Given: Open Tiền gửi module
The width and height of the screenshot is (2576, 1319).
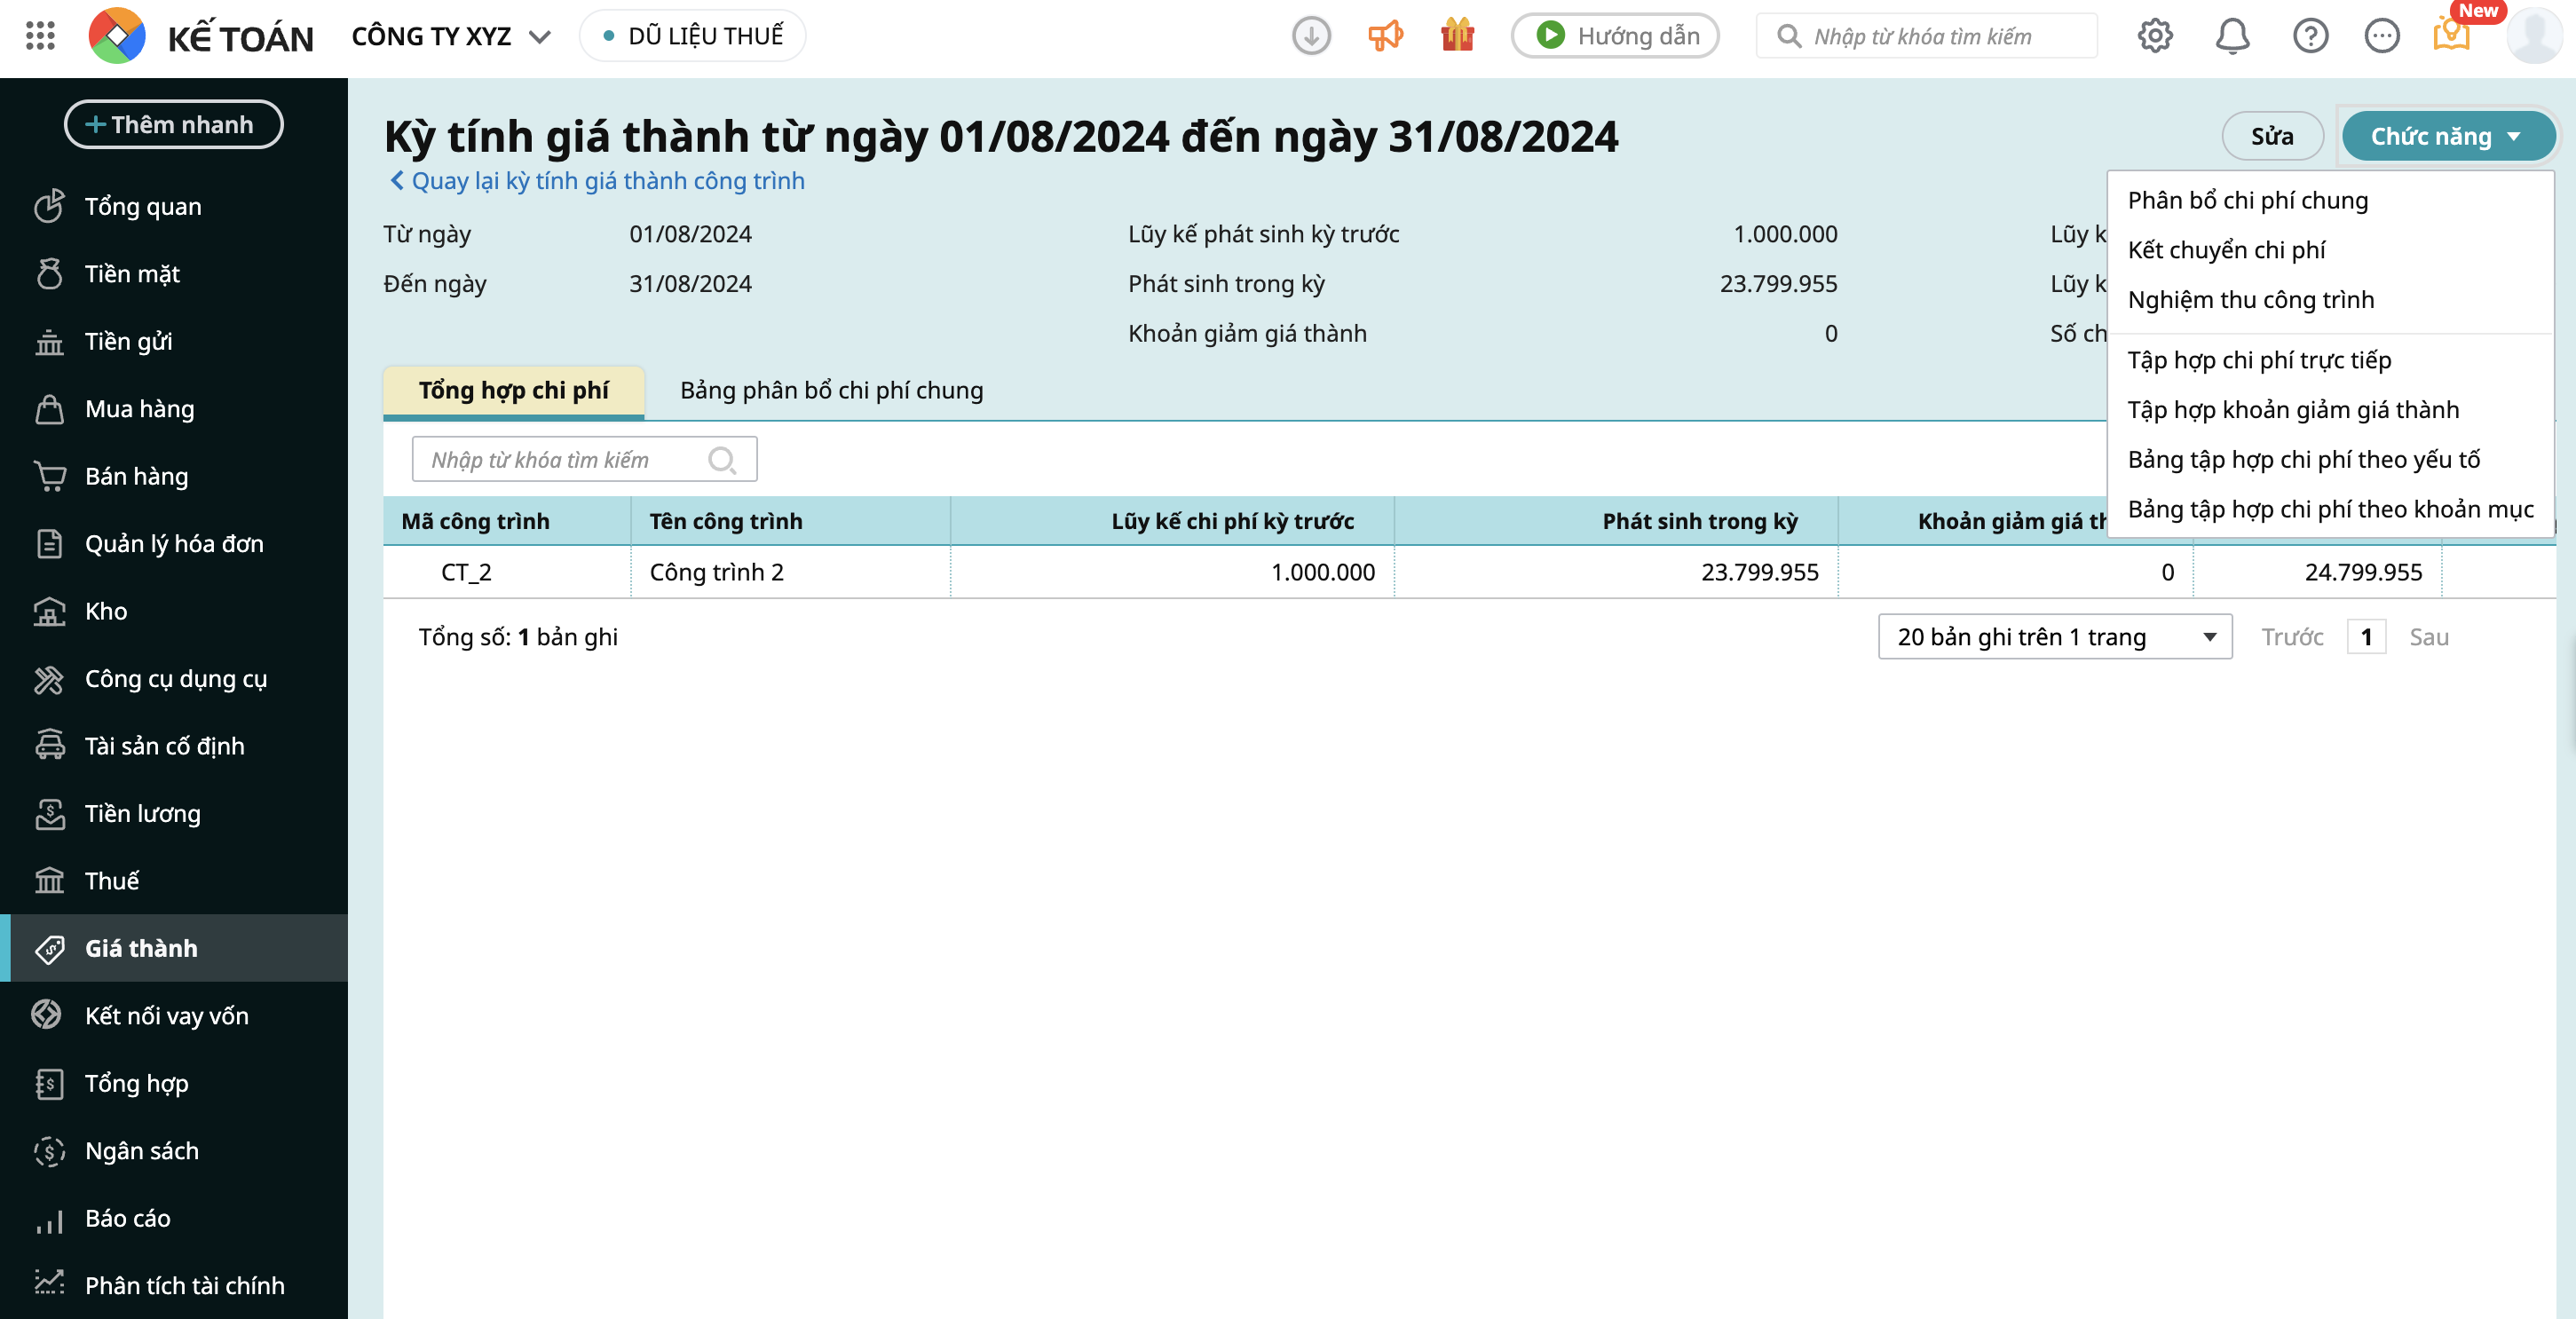Looking at the screenshot, I should [174, 342].
